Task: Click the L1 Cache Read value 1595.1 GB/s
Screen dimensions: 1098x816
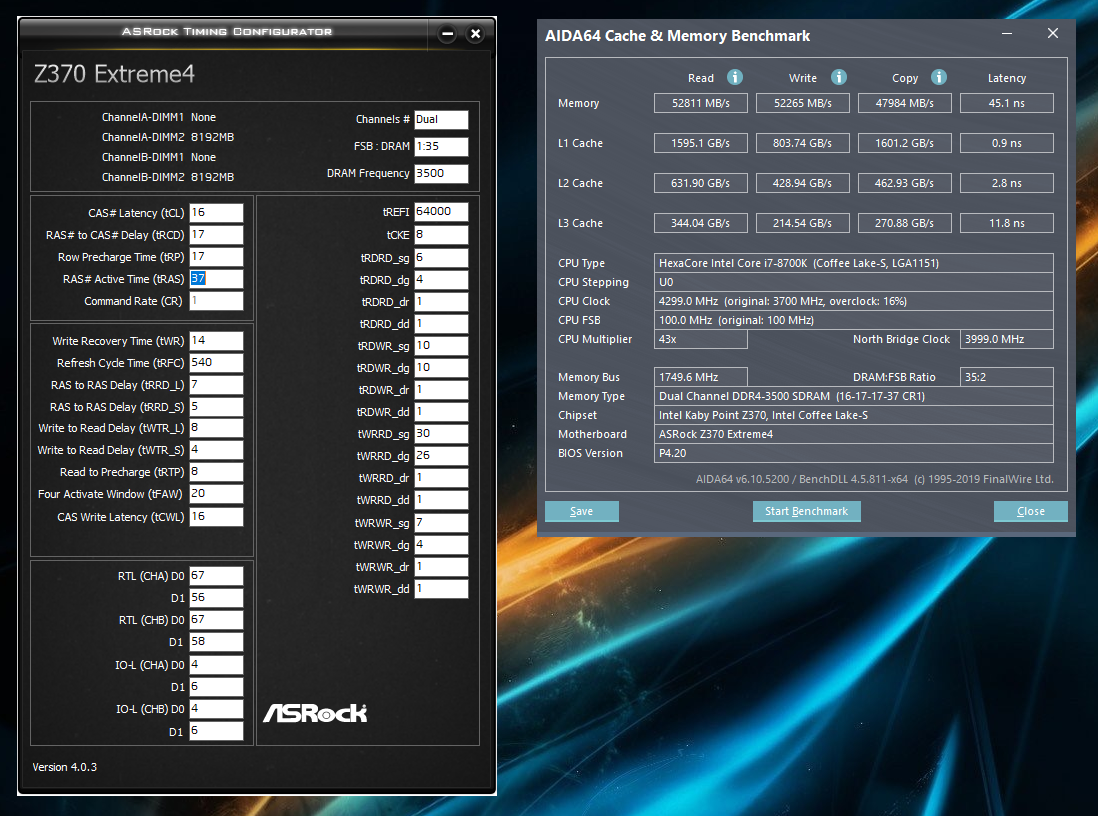Action: pos(700,143)
